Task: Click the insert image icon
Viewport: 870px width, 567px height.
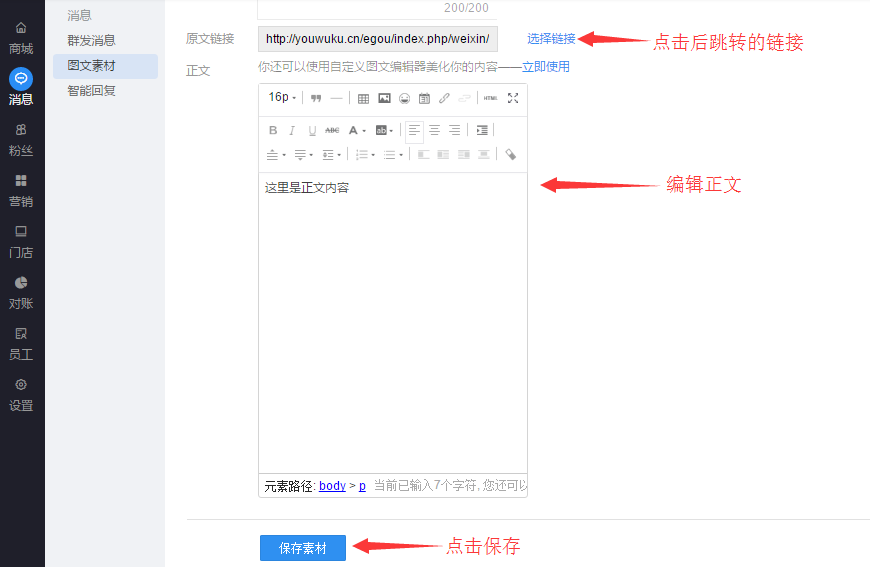Action: tap(384, 98)
